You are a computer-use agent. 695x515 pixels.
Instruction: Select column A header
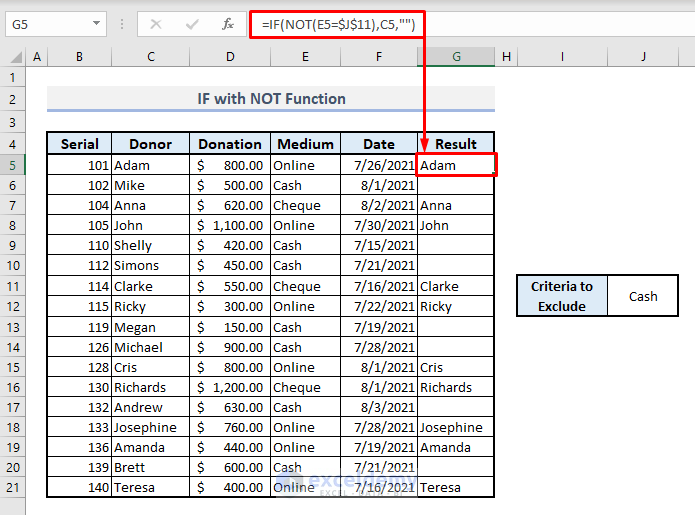point(37,57)
